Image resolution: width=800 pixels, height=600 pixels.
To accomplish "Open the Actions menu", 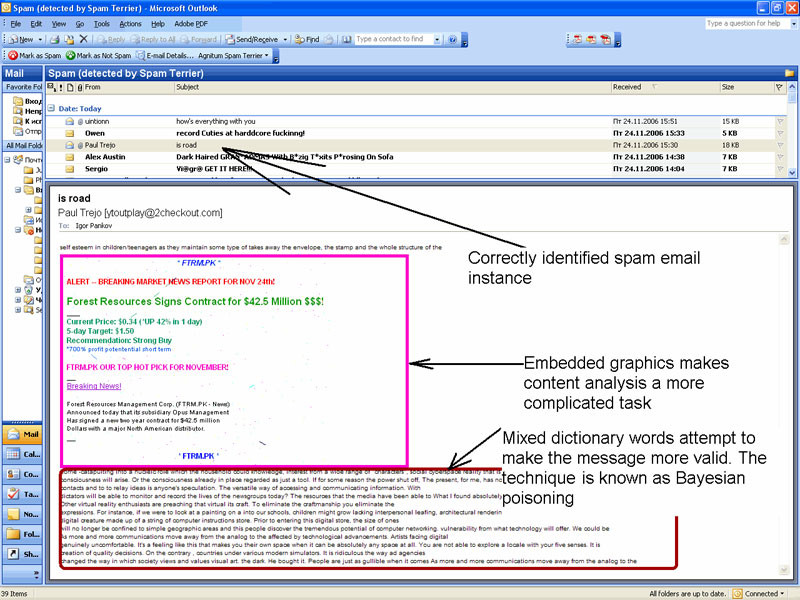I will (x=130, y=24).
